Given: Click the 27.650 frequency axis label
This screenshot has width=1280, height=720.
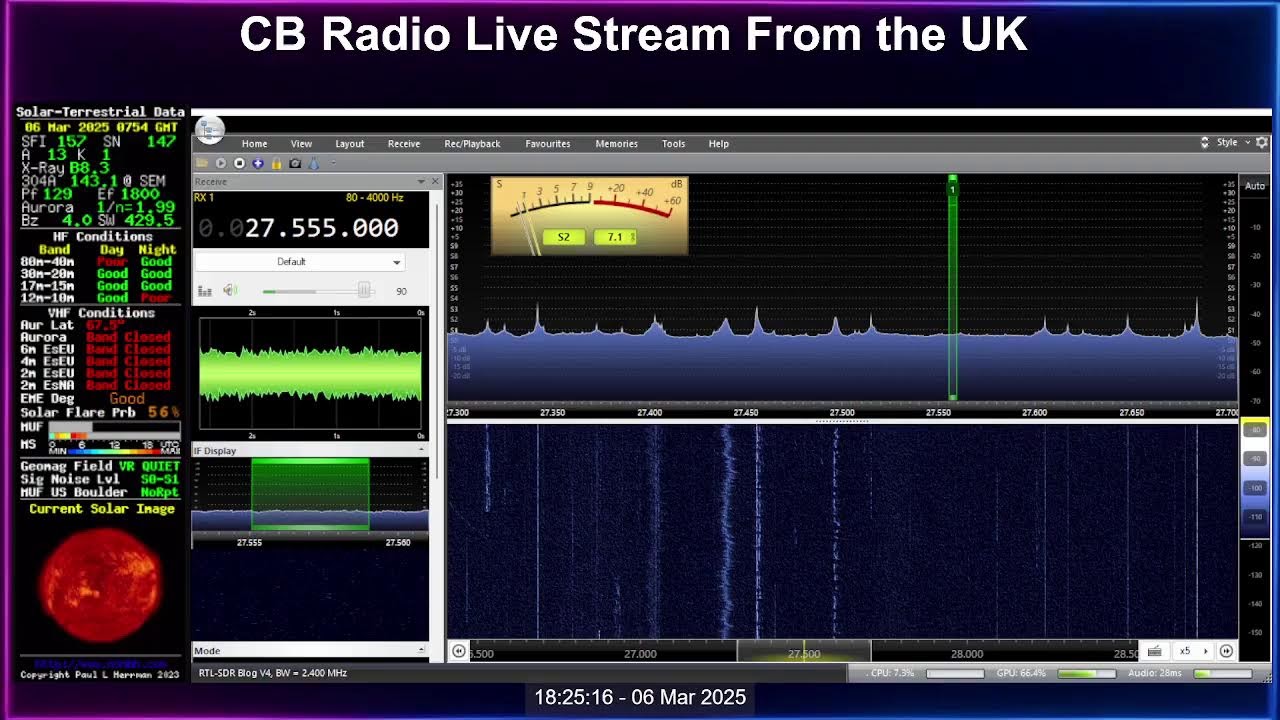Looking at the screenshot, I should (1131, 412).
